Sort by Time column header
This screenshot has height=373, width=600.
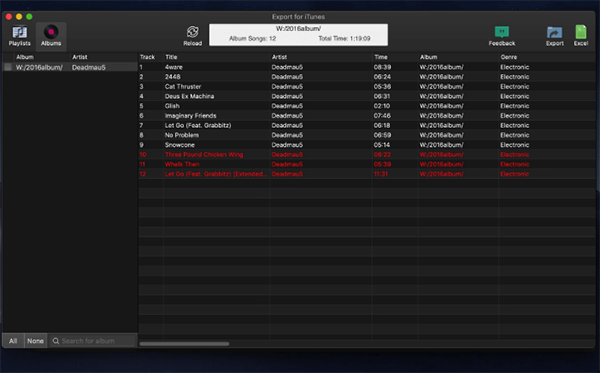(381, 57)
